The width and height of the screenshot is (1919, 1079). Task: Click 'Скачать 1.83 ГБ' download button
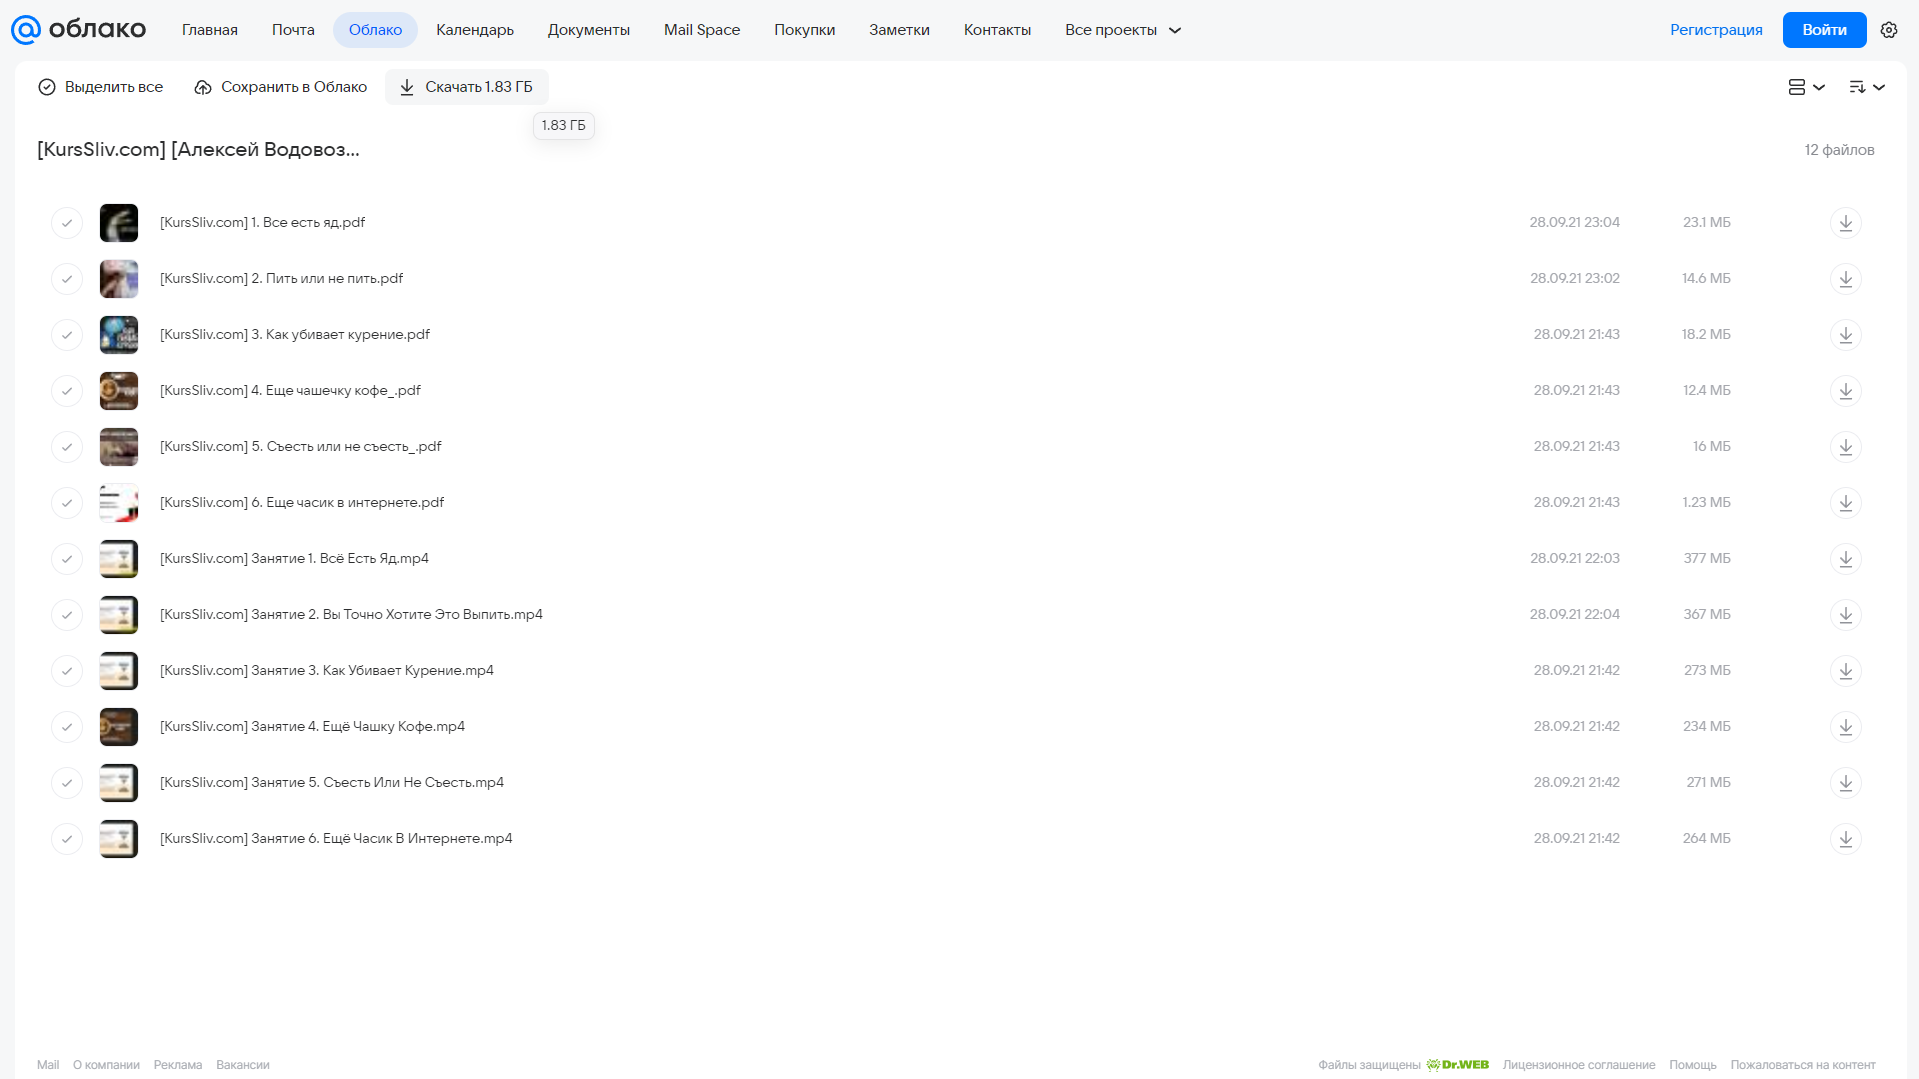pos(467,87)
